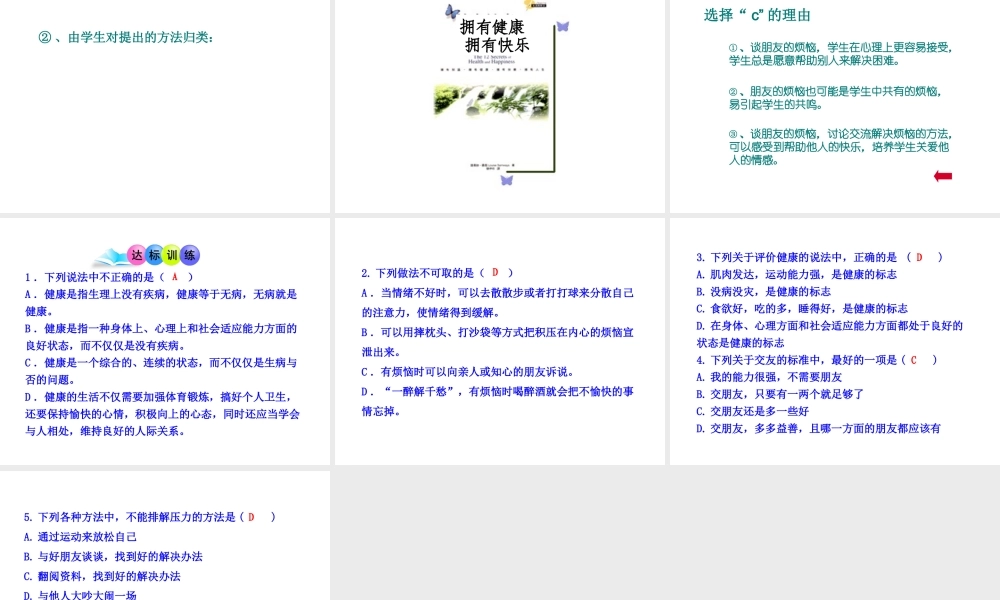The width and height of the screenshot is (1000, 600).
Task: Select reason ③ 讨论交流解决烦恼的方法
Action: [841, 147]
